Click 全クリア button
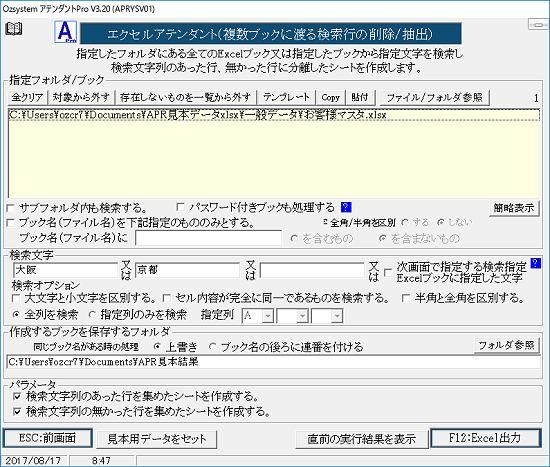 tap(27, 98)
